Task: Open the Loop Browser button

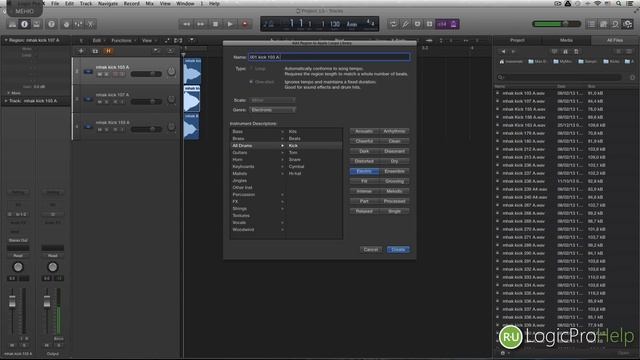Action: point(615,24)
